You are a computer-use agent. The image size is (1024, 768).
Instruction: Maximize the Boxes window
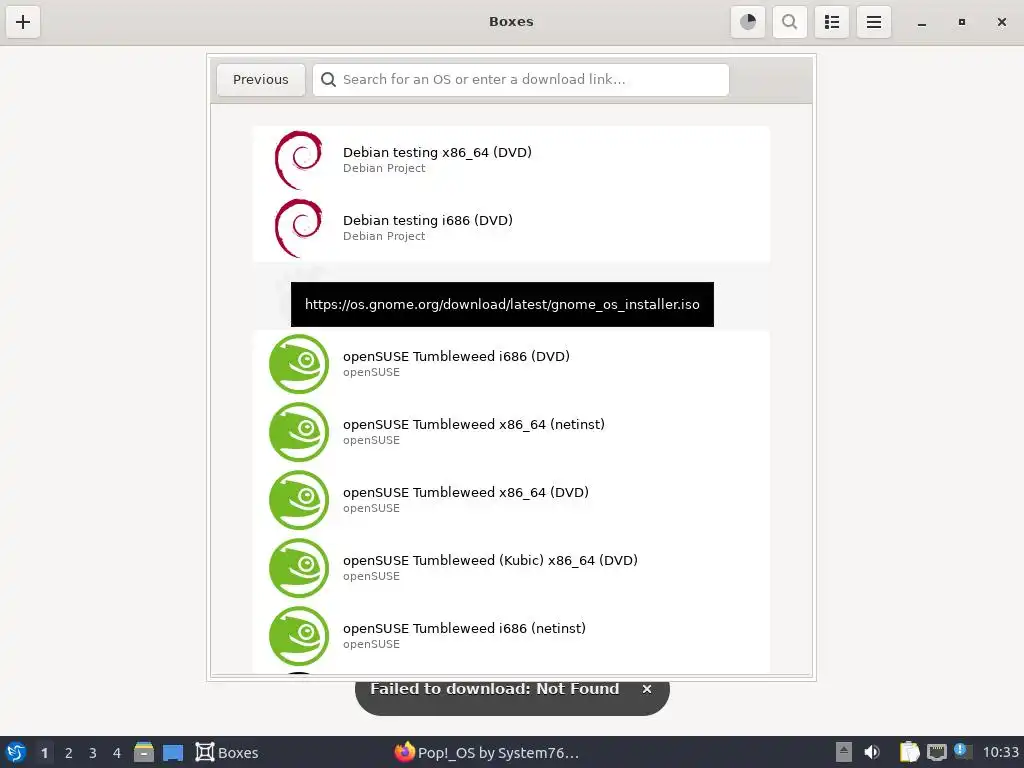tap(962, 22)
